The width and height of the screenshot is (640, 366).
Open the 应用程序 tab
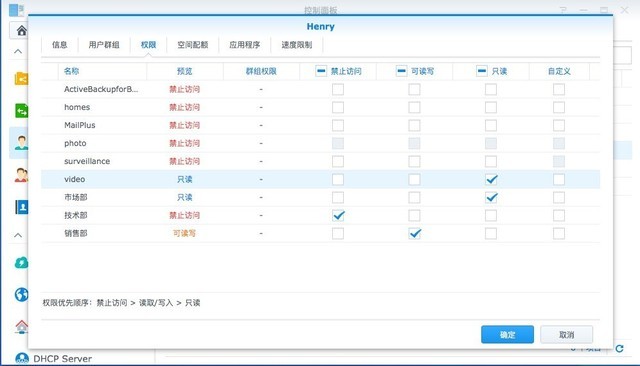coord(244,45)
